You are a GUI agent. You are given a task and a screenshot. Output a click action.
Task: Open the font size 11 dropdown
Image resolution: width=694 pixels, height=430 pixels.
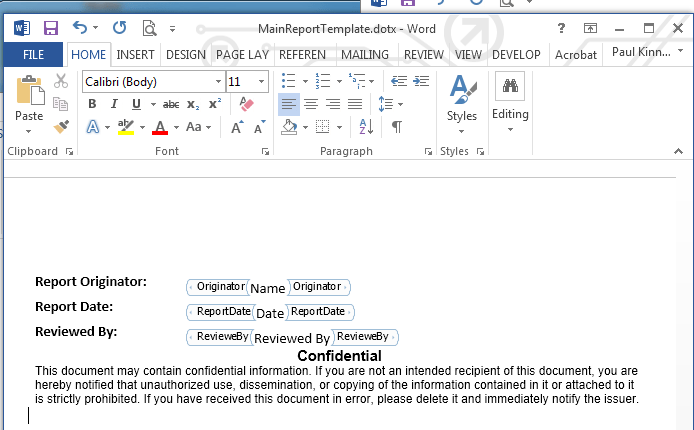(x=261, y=81)
